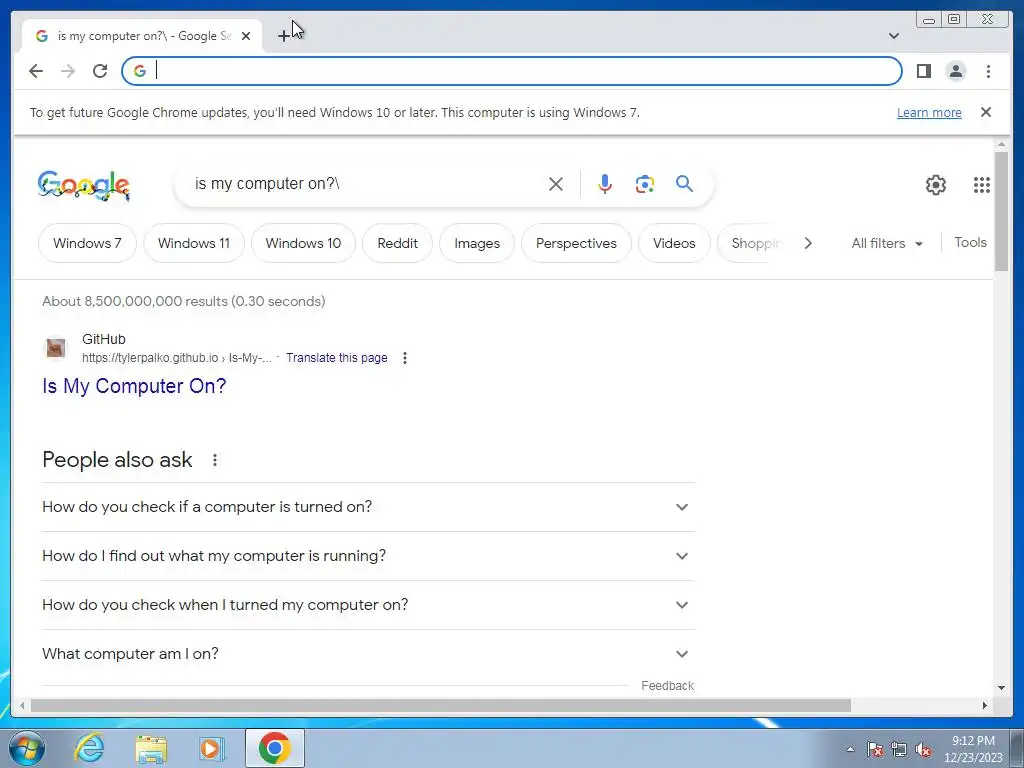This screenshot has width=1024, height=768.
Task: Reload the current page
Action: point(100,71)
